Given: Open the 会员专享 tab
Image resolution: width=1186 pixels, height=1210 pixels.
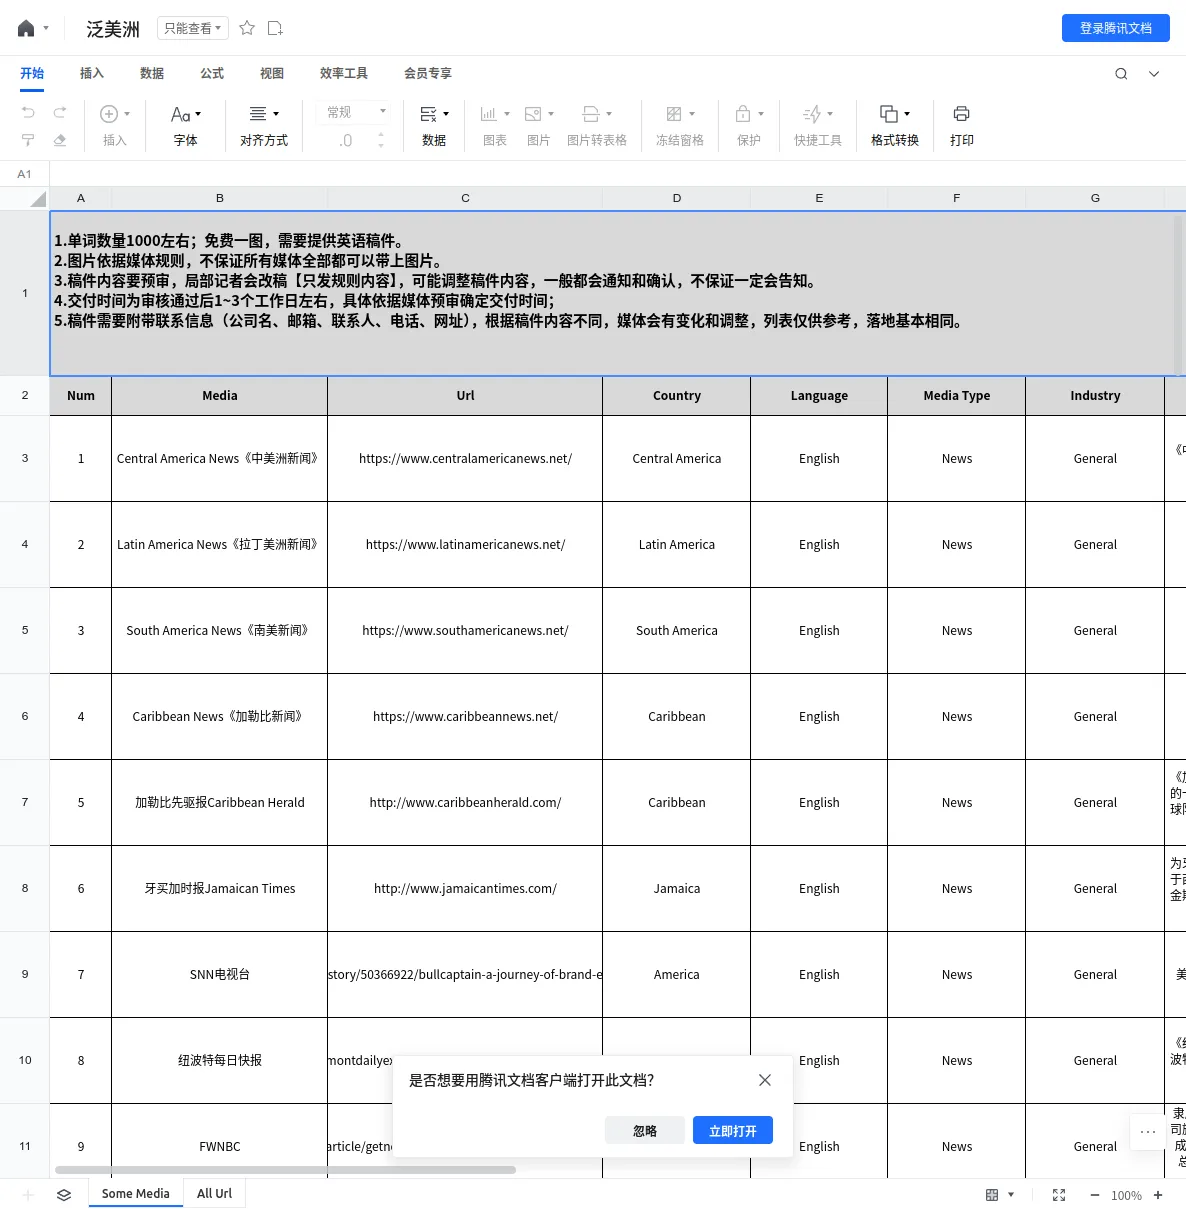Looking at the screenshot, I should click(428, 73).
